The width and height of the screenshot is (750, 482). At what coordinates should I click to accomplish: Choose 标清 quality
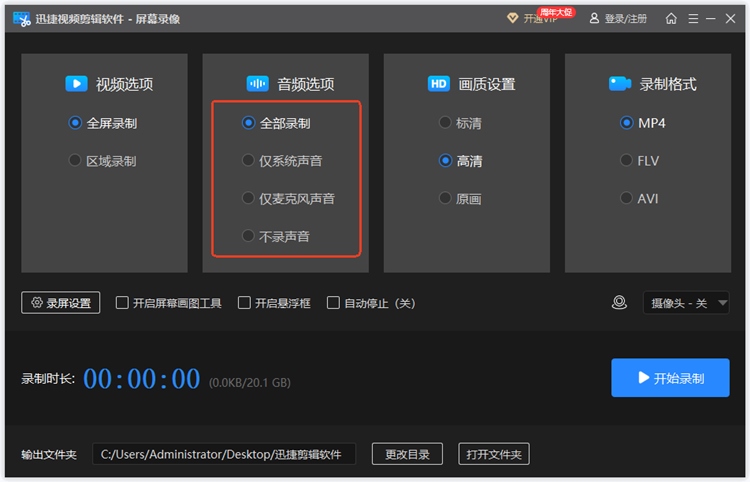coord(460,123)
